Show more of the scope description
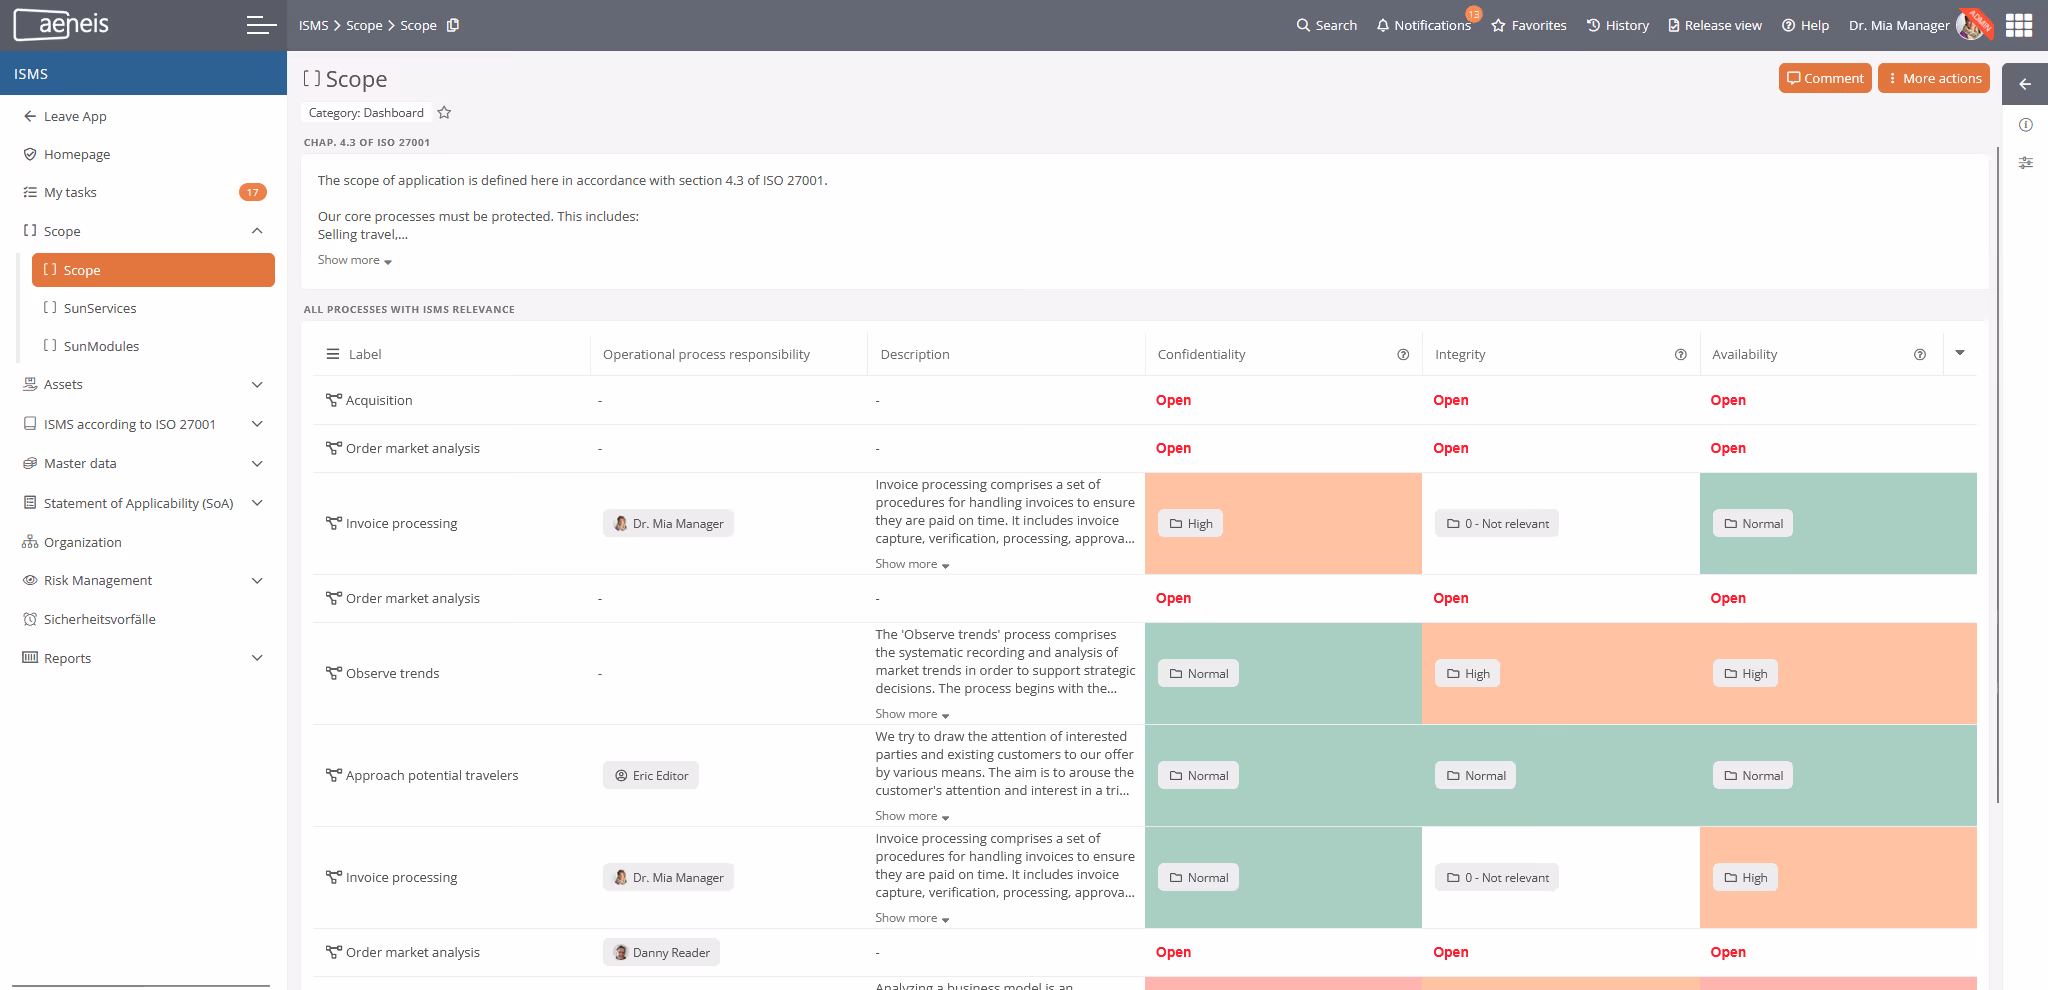 point(355,260)
